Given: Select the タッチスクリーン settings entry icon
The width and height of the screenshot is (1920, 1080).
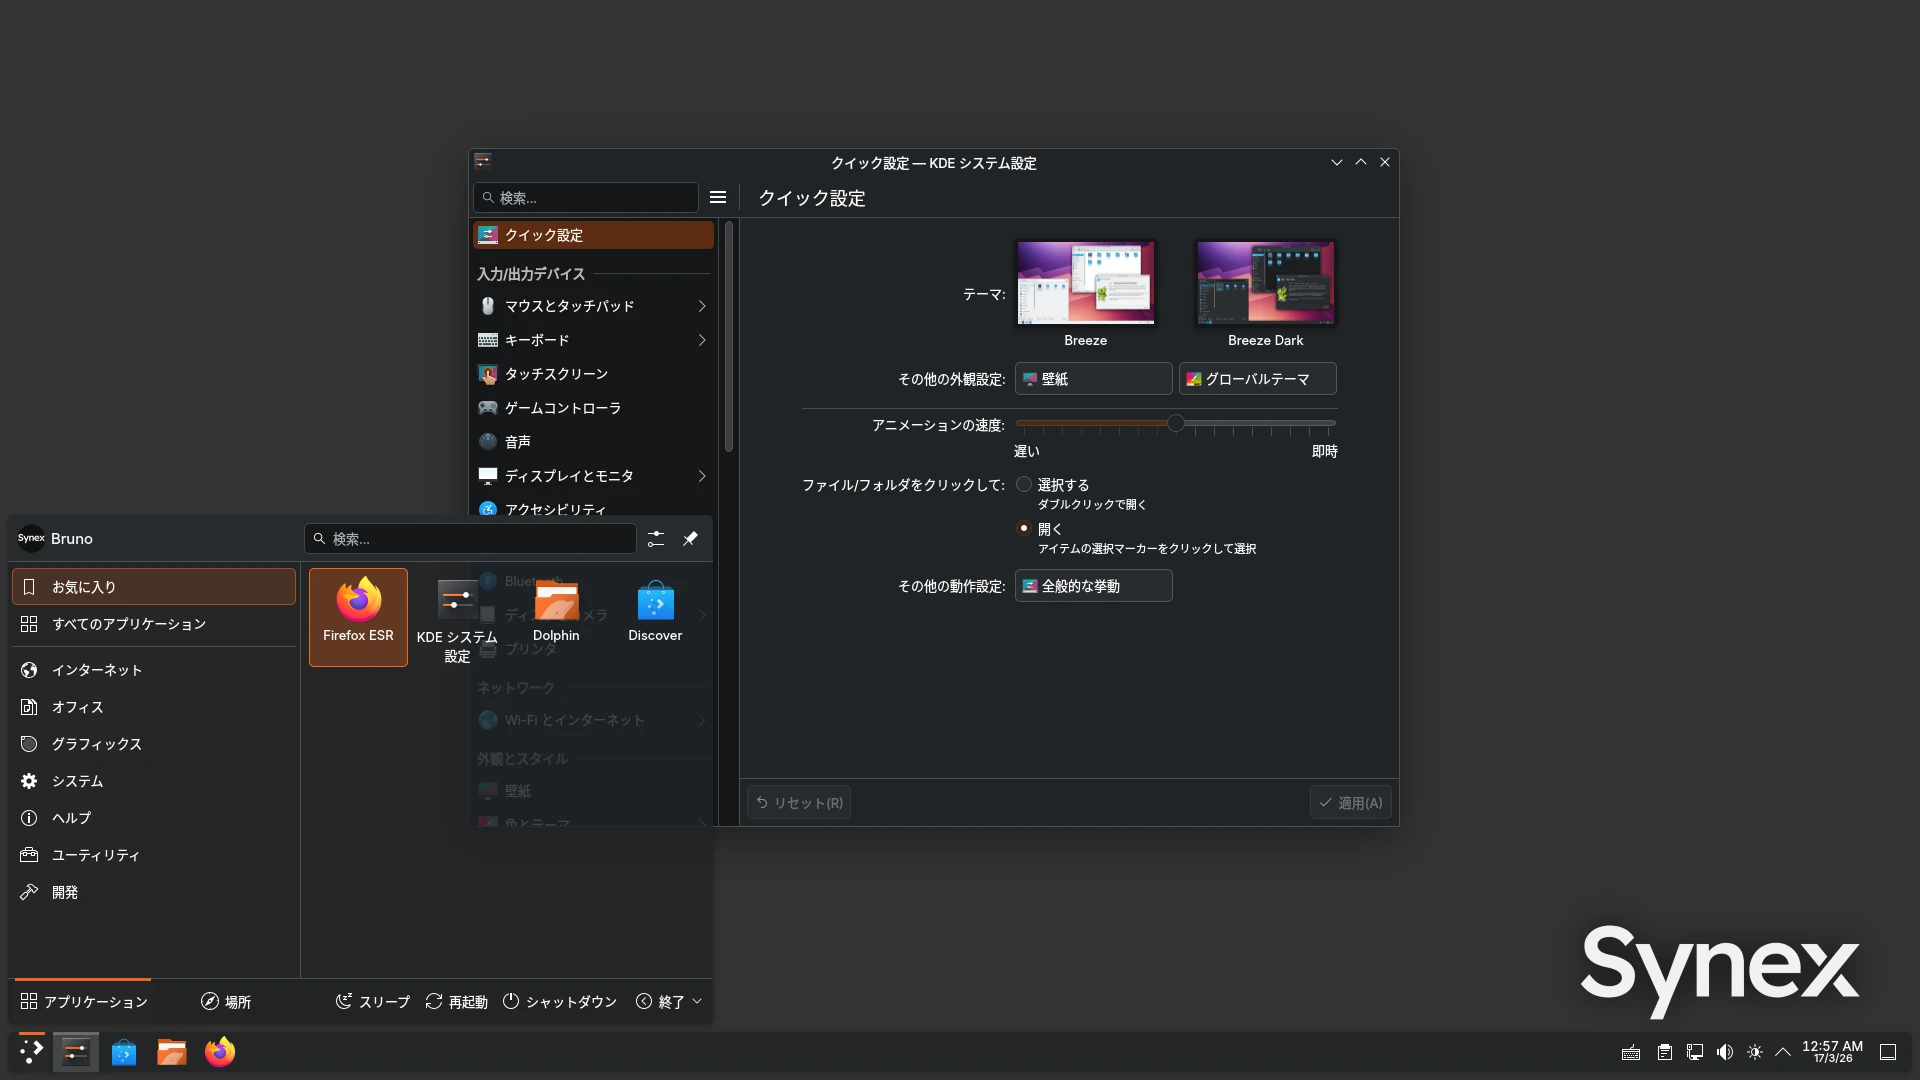Looking at the screenshot, I should (x=488, y=374).
